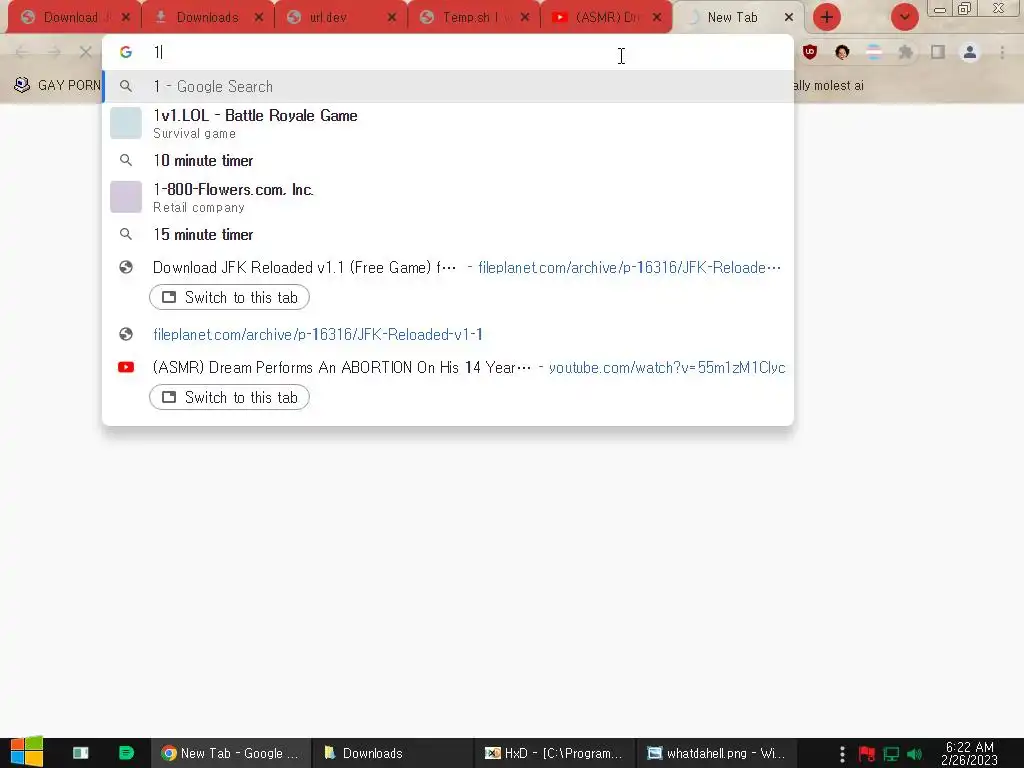Click the 1v1.LOL suggestion thumbnail
1024x768 pixels.
[x=125, y=123]
